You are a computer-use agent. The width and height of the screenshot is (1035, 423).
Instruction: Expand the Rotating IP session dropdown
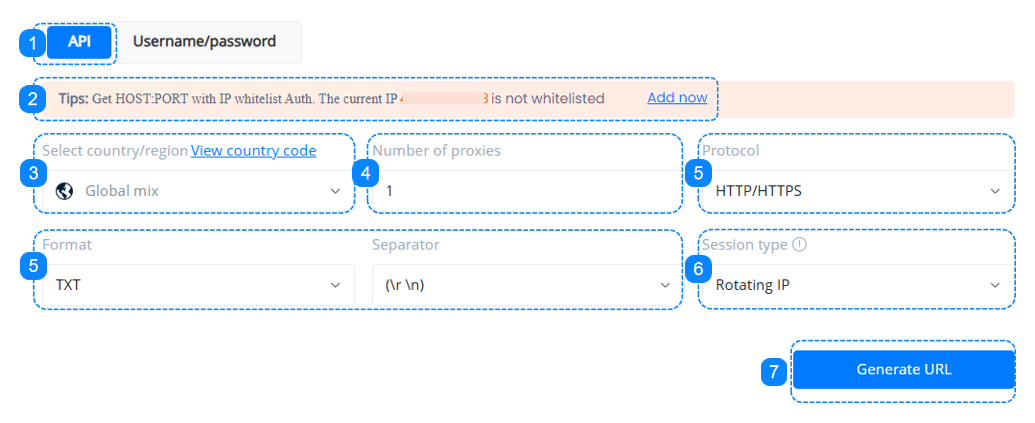pyautogui.click(x=857, y=285)
